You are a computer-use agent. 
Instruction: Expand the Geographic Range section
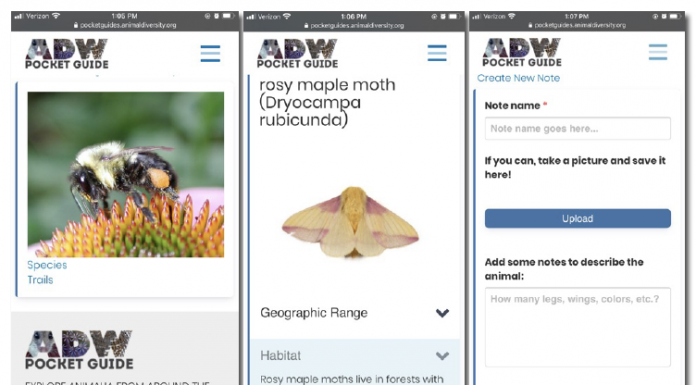(354, 313)
